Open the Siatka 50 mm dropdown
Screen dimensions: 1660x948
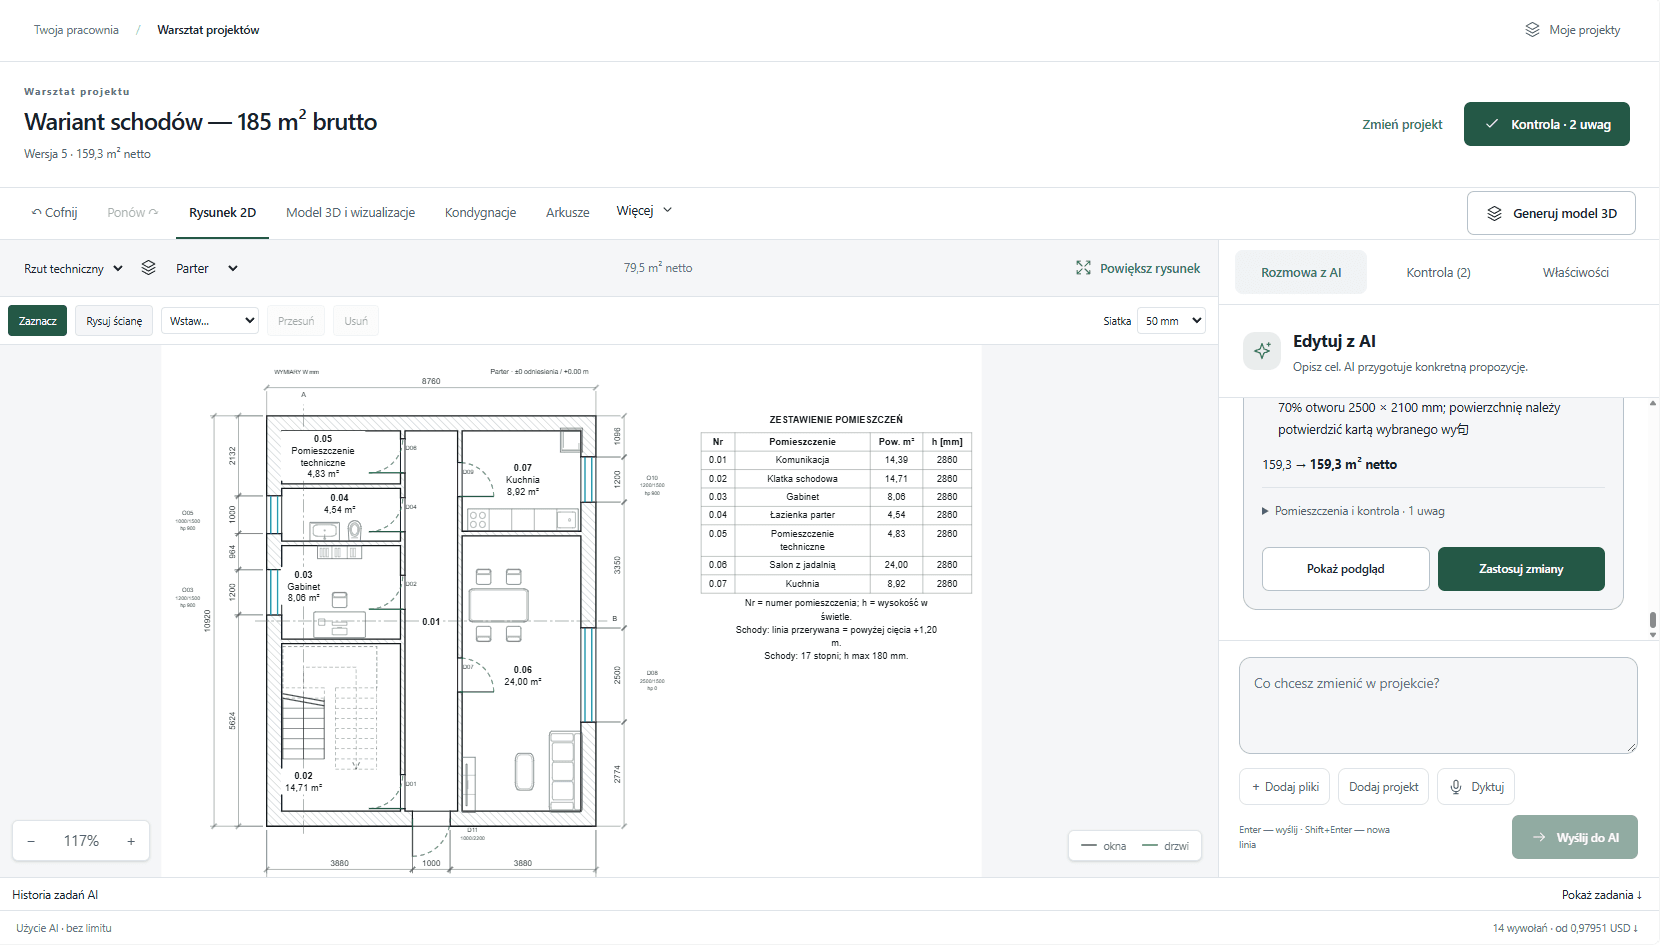pyautogui.click(x=1171, y=321)
